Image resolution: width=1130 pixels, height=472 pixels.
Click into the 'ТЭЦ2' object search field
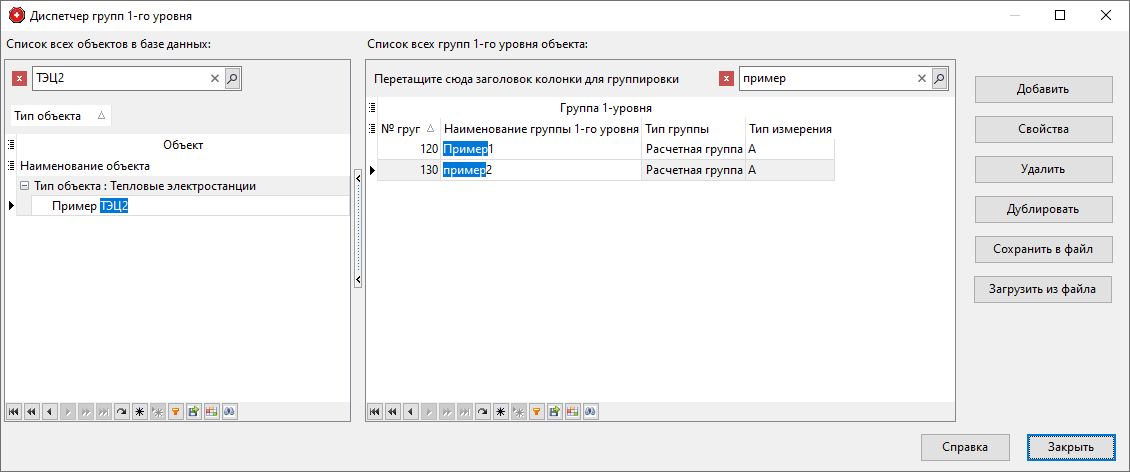point(118,78)
